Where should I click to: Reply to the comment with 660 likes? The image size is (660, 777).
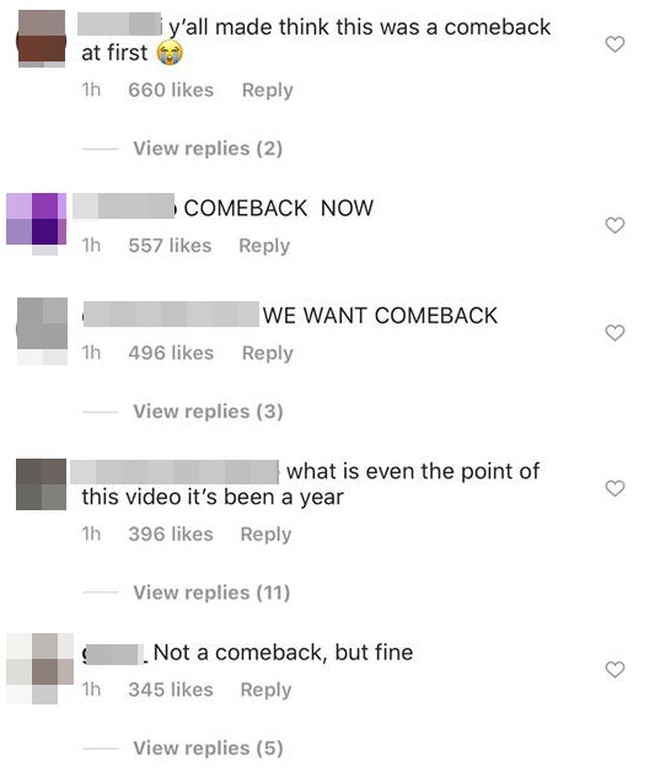[268, 90]
